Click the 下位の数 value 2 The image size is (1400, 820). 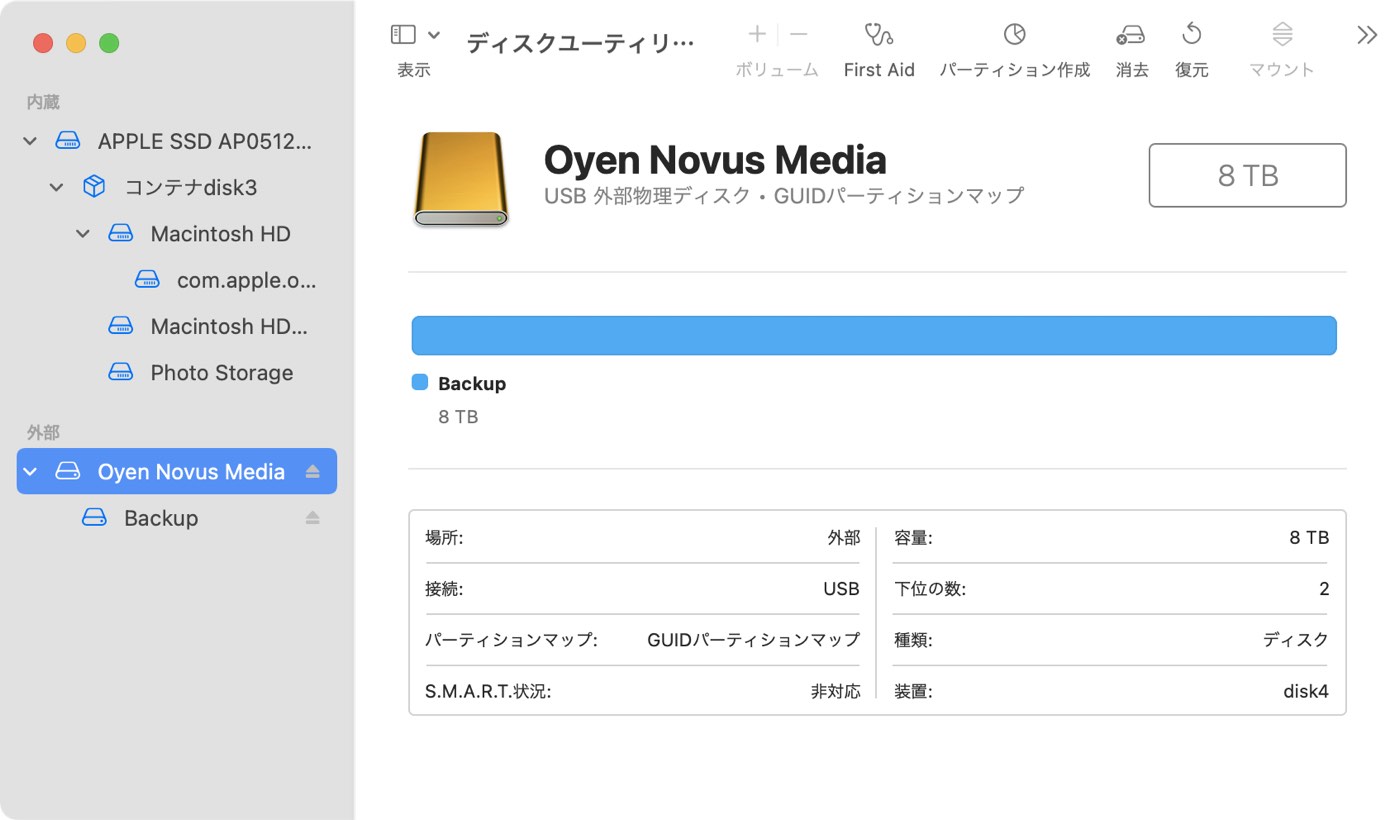[1324, 589]
